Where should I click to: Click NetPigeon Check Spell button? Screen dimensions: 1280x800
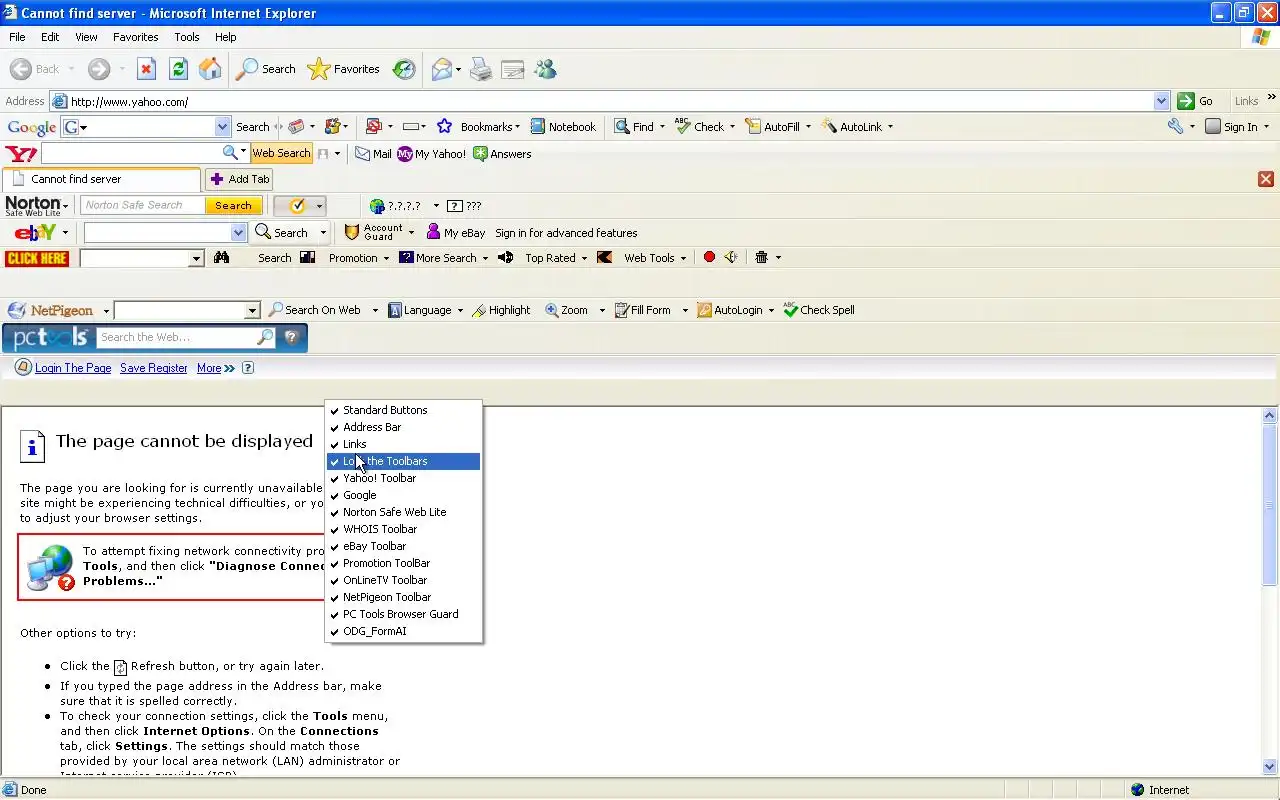819,310
